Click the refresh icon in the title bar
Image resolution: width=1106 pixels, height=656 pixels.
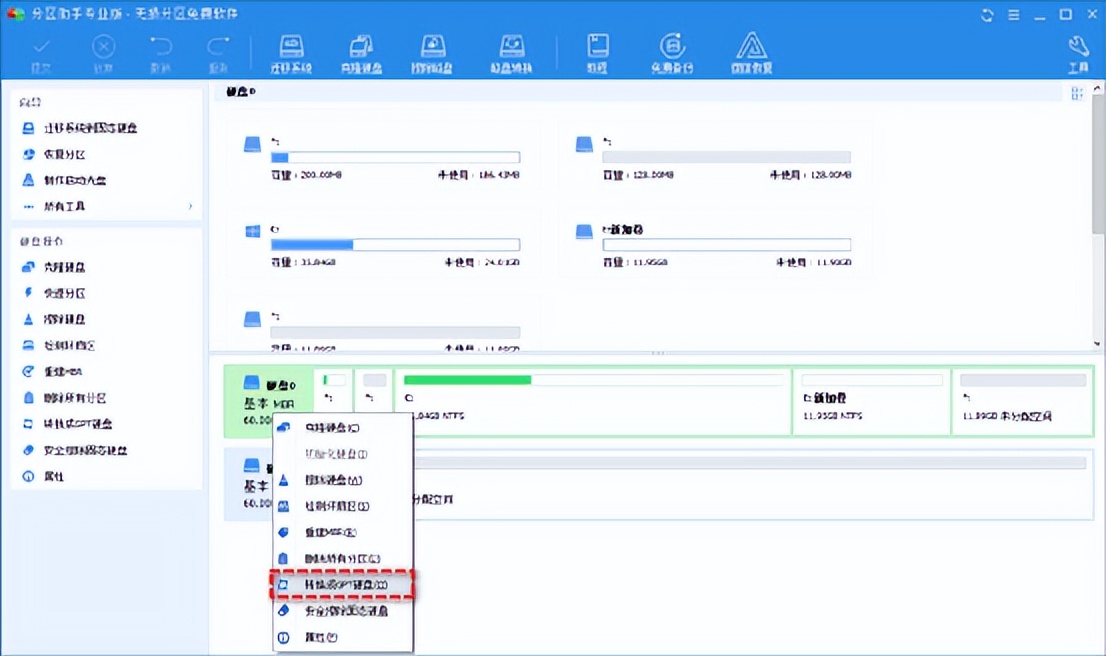(x=986, y=15)
